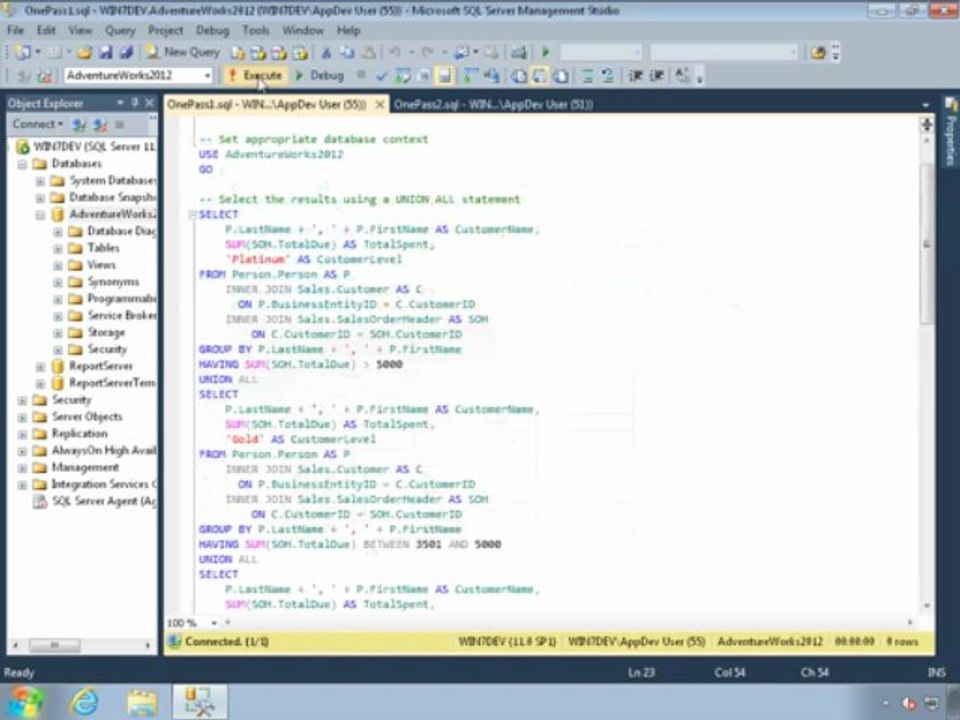
Task: Display Estimated Execution Plan
Action: pos(402,76)
